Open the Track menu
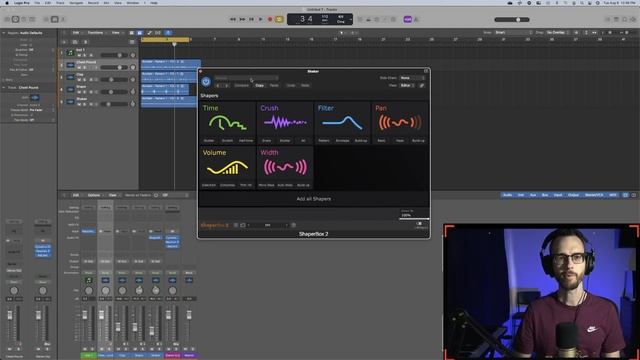 pyautogui.click(x=60, y=3)
